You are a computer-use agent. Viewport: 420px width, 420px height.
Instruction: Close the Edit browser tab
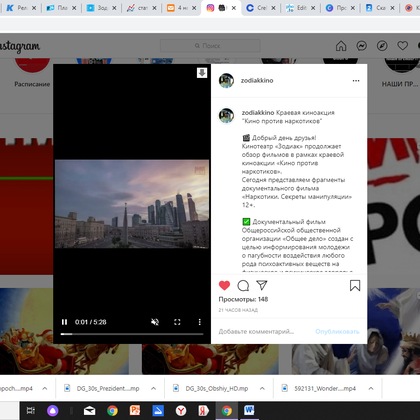313,8
